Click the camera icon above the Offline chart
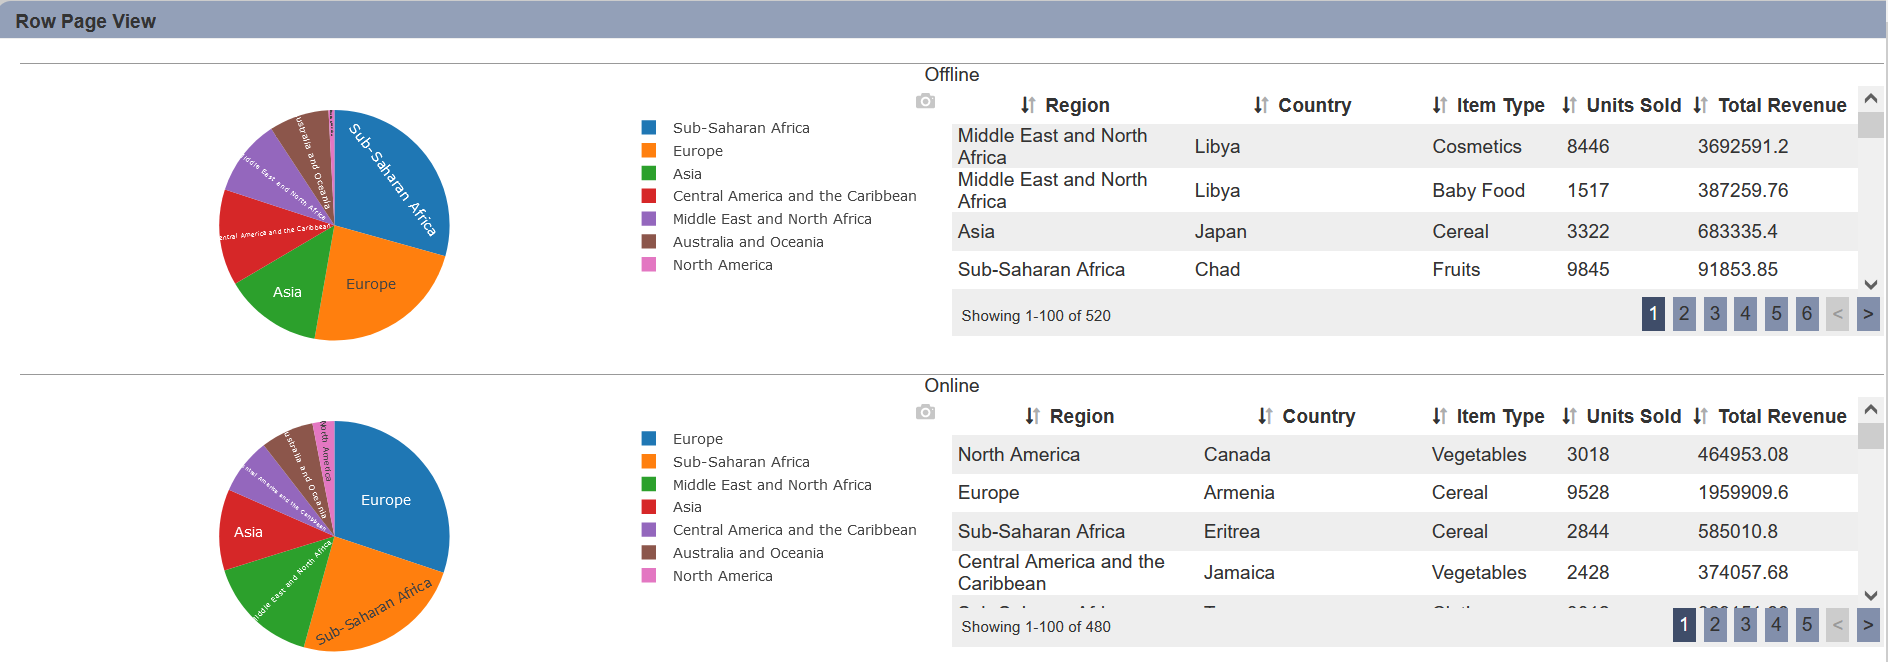 pos(925,101)
